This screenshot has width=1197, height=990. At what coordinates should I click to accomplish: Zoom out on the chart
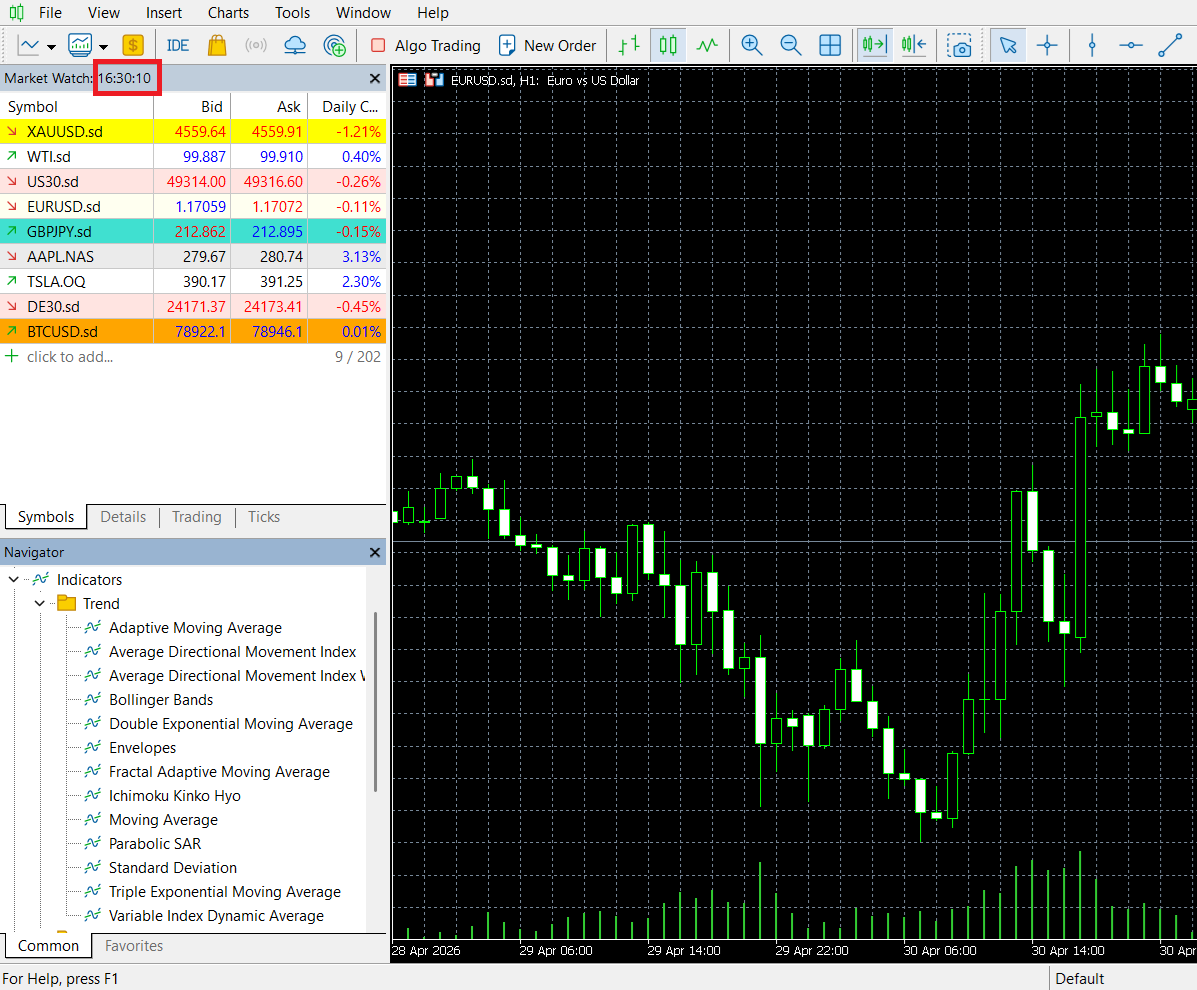791,46
